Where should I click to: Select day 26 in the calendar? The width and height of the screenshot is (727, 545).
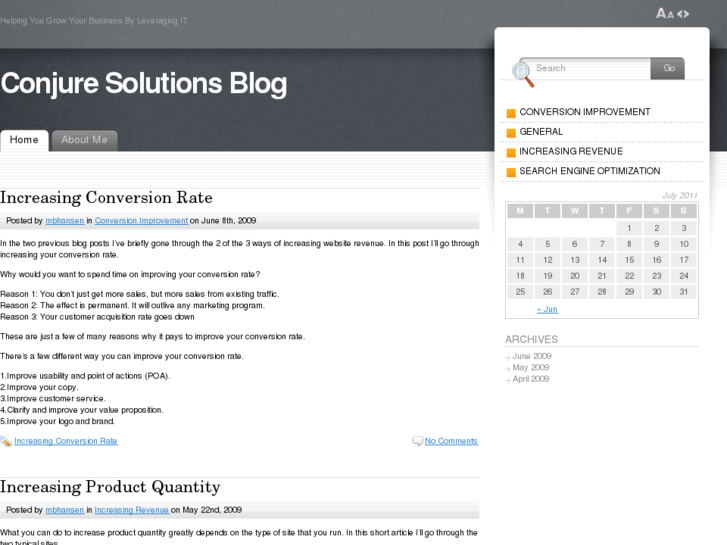pyautogui.click(x=548, y=292)
